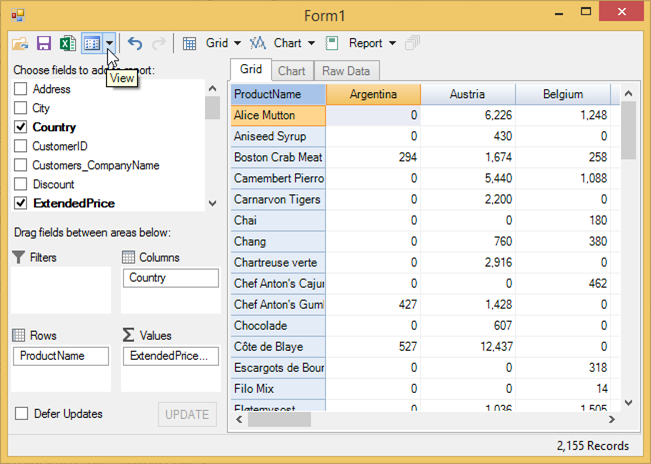
Task: Click the Undo arrow icon
Action: tap(135, 44)
